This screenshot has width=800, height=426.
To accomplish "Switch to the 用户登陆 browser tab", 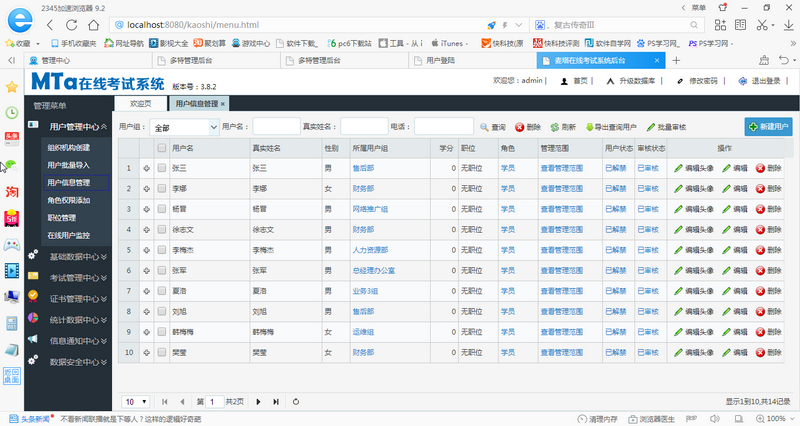I will point(473,61).
